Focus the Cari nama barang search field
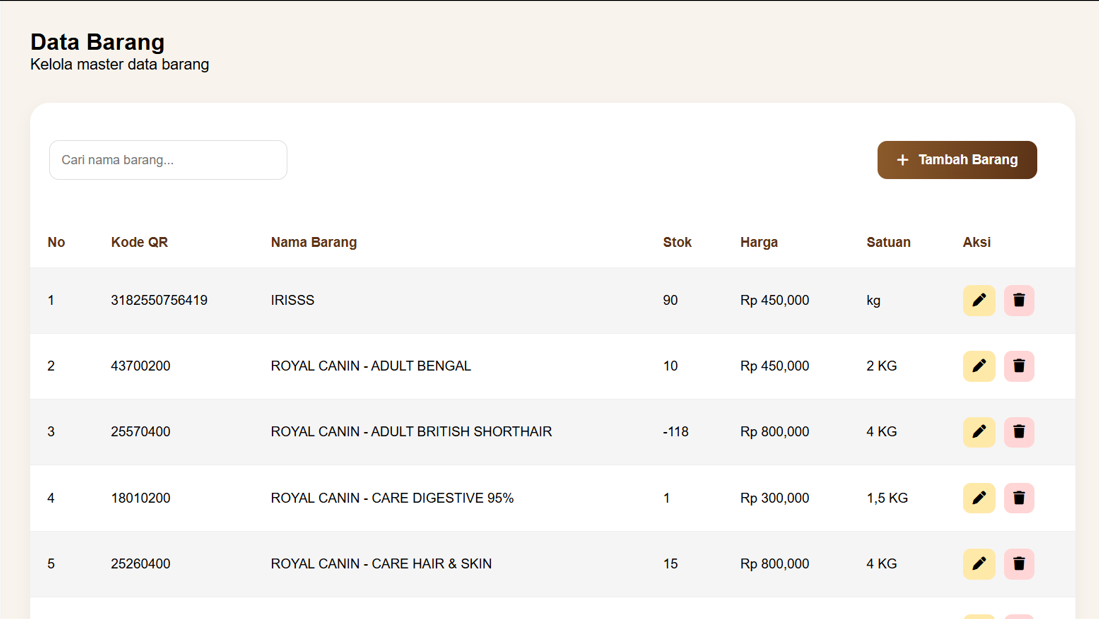Image resolution: width=1099 pixels, height=619 pixels. pos(168,160)
